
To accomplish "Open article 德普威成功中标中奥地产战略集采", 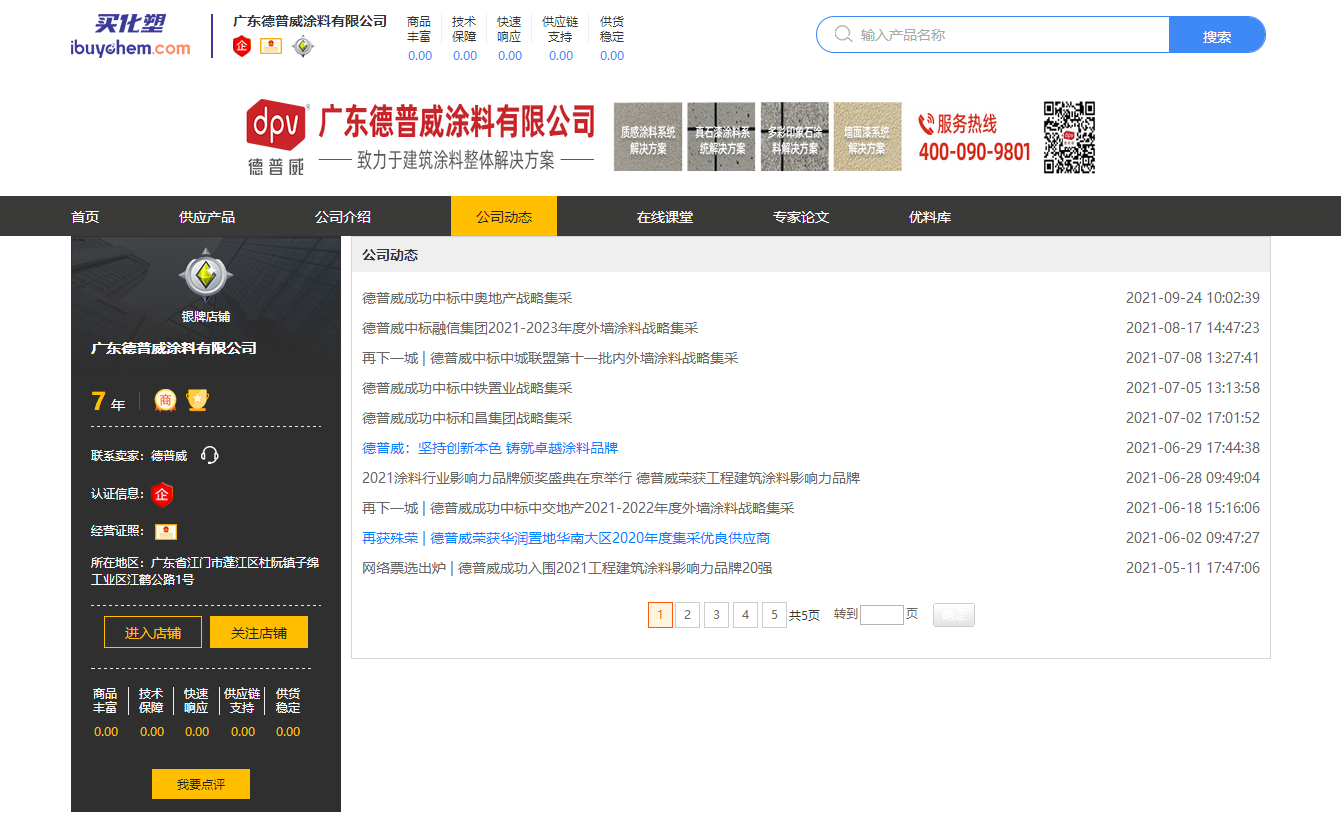I will point(467,298).
